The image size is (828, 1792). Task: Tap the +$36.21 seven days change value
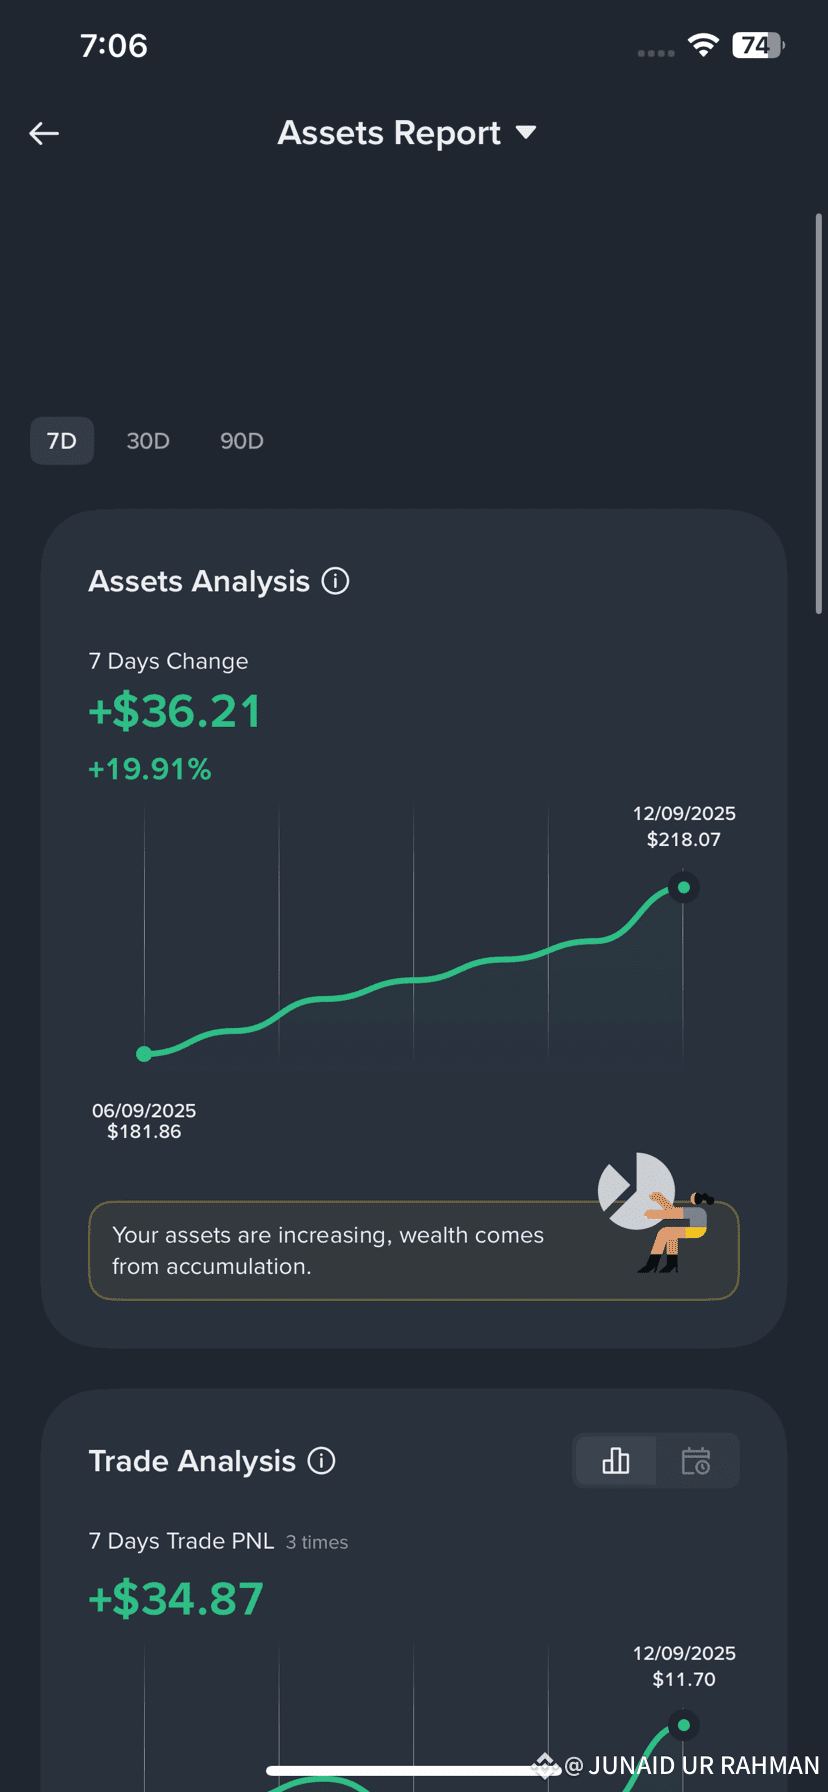tap(175, 712)
